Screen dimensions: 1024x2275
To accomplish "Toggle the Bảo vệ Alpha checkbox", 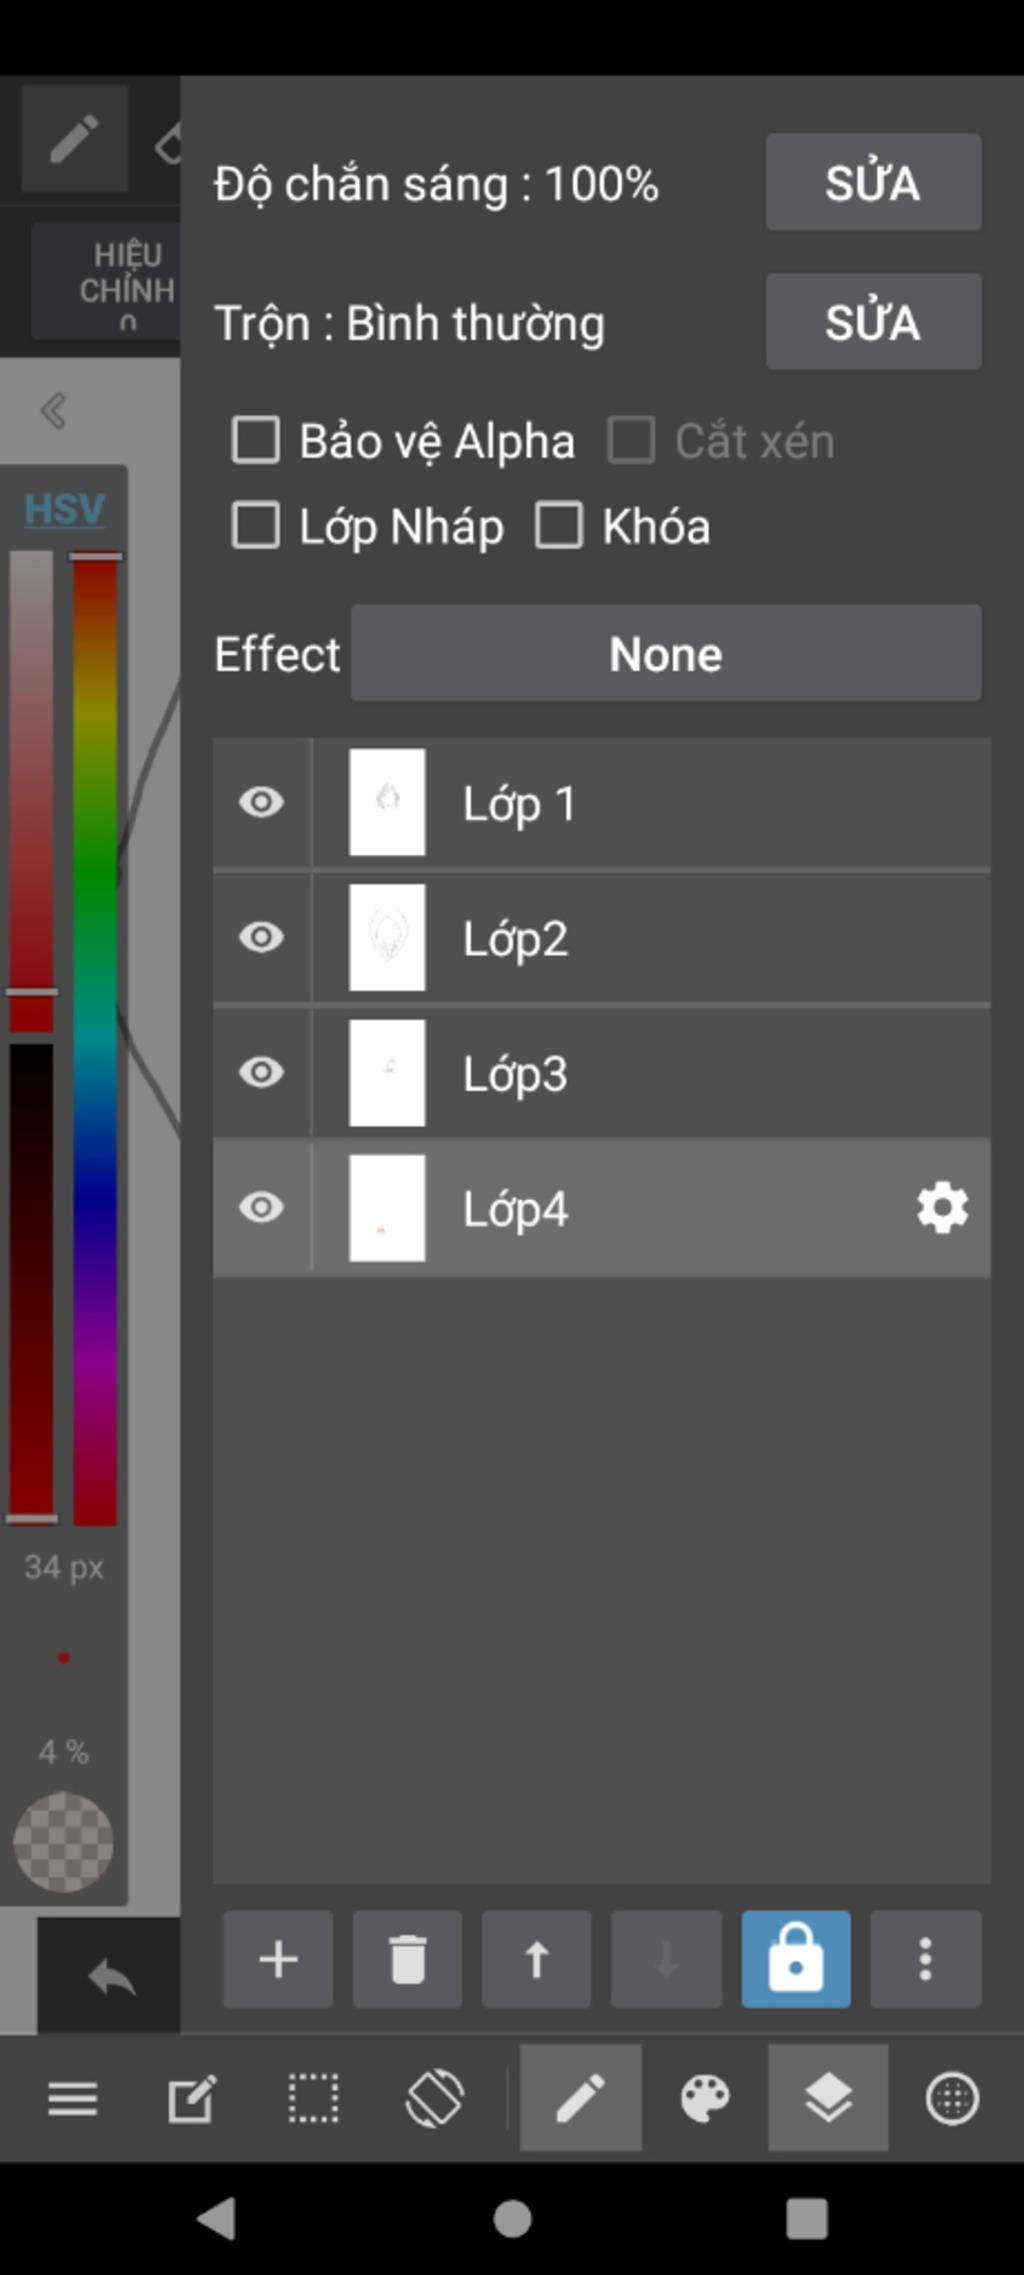I will (x=255, y=440).
